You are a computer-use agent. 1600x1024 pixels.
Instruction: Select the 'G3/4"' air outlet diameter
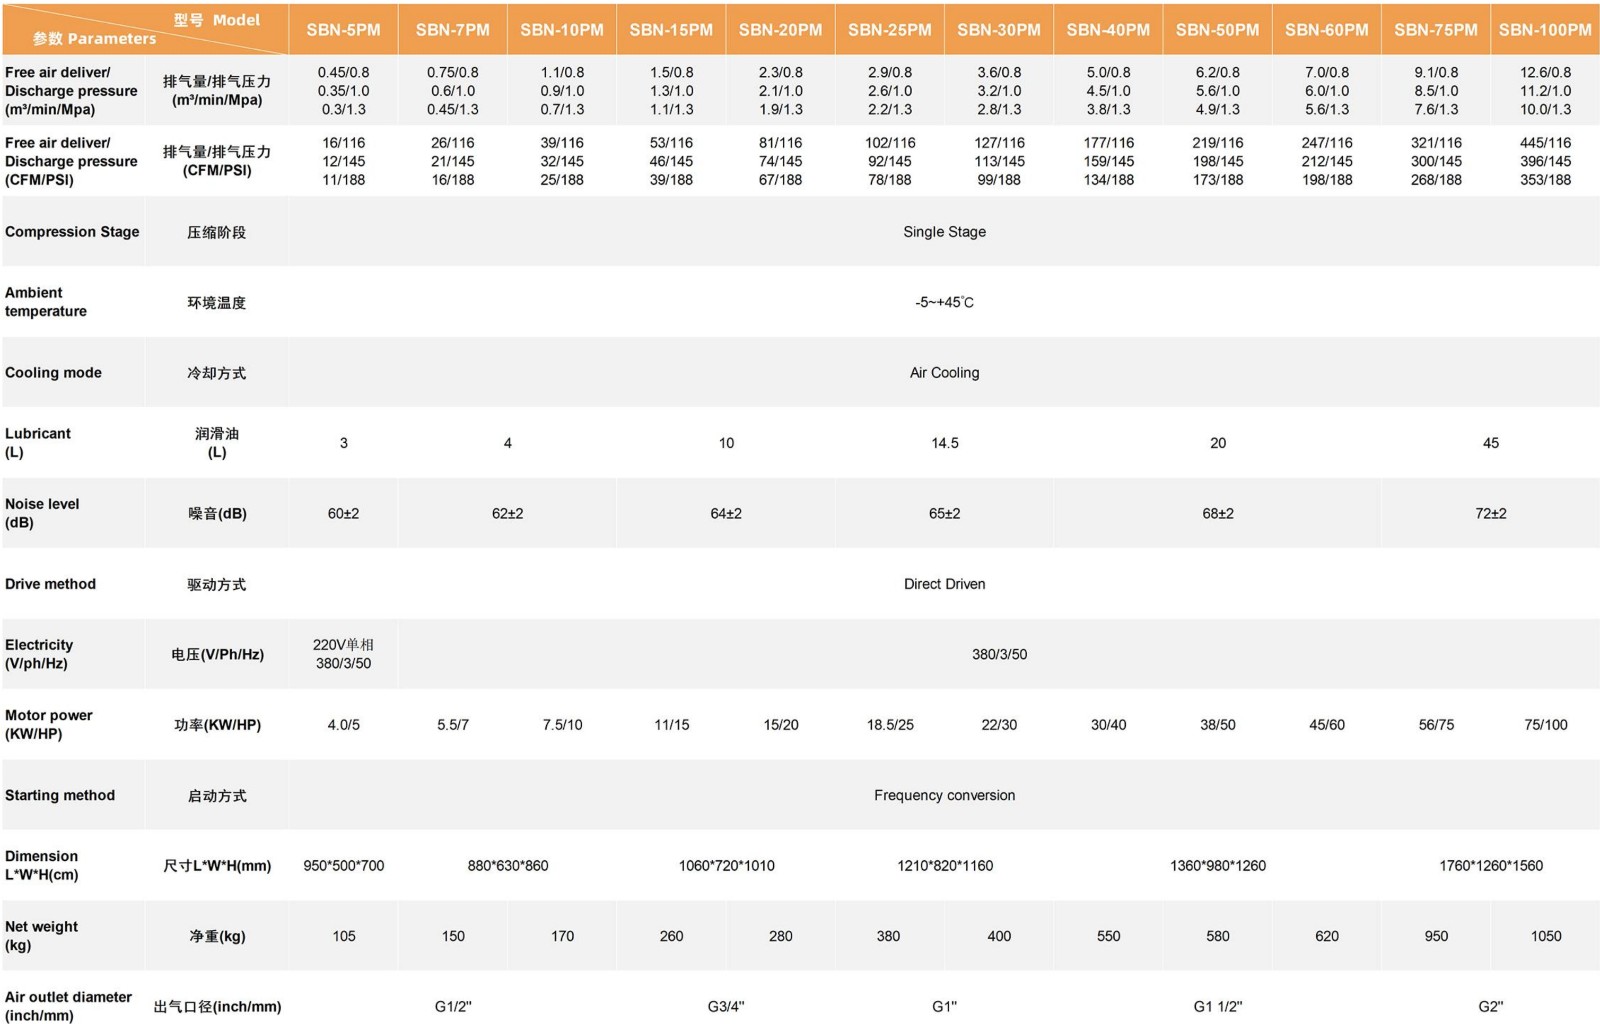[x=726, y=1007]
